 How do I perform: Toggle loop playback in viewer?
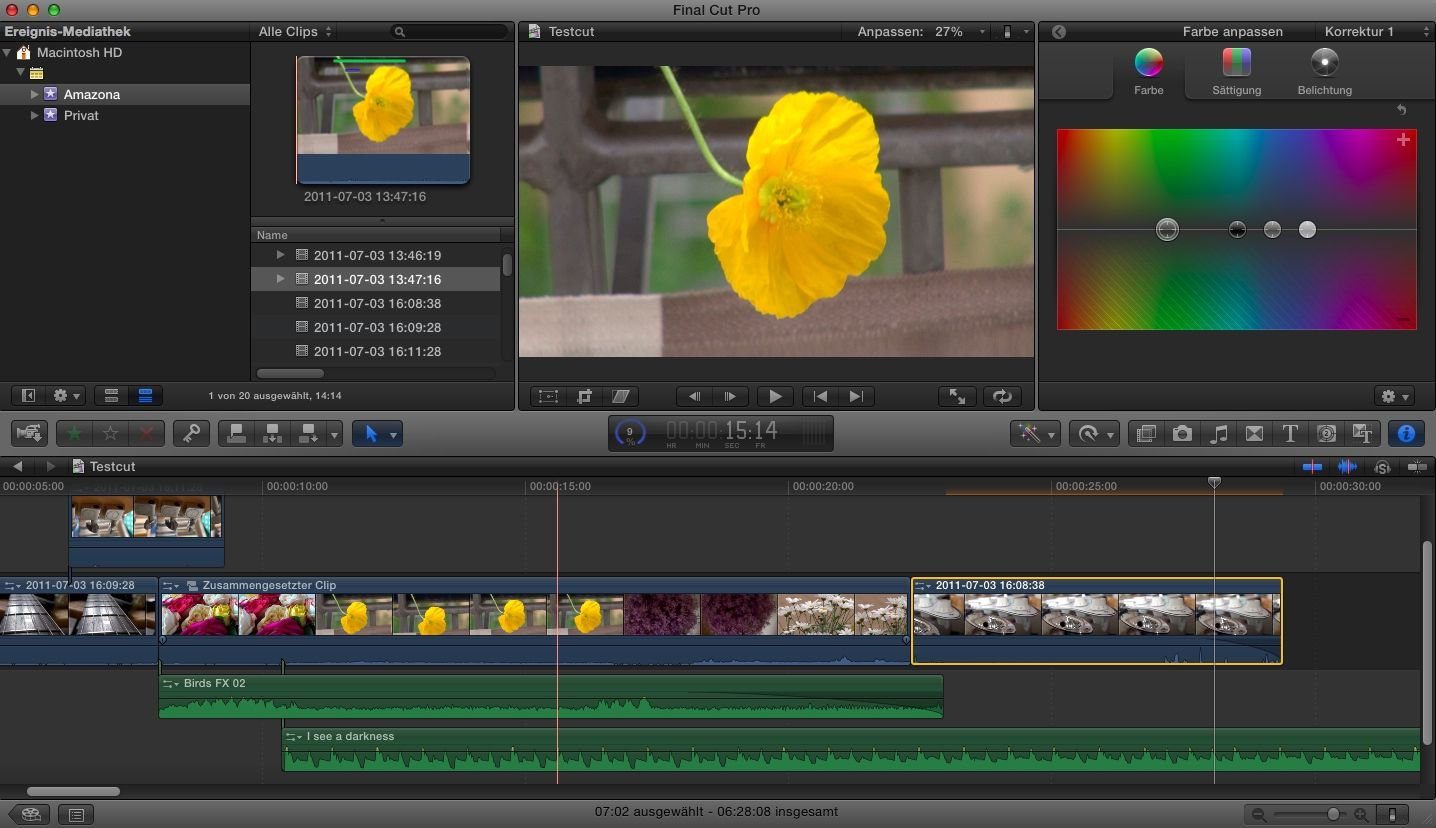click(x=1001, y=396)
